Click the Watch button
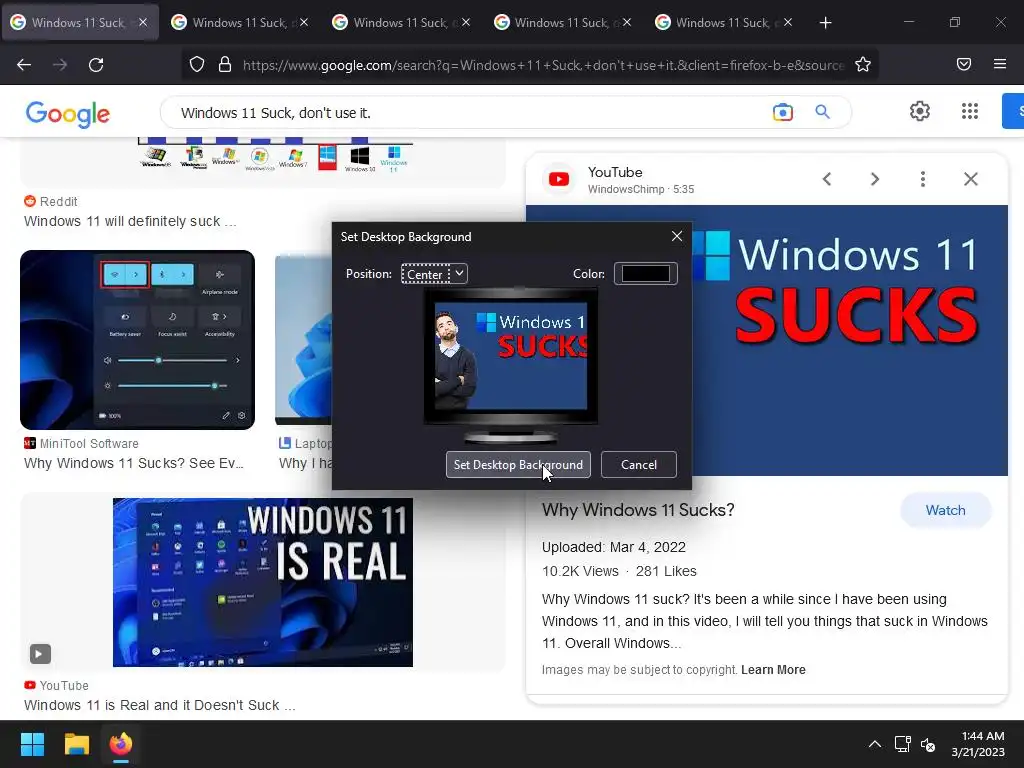 click(x=946, y=510)
